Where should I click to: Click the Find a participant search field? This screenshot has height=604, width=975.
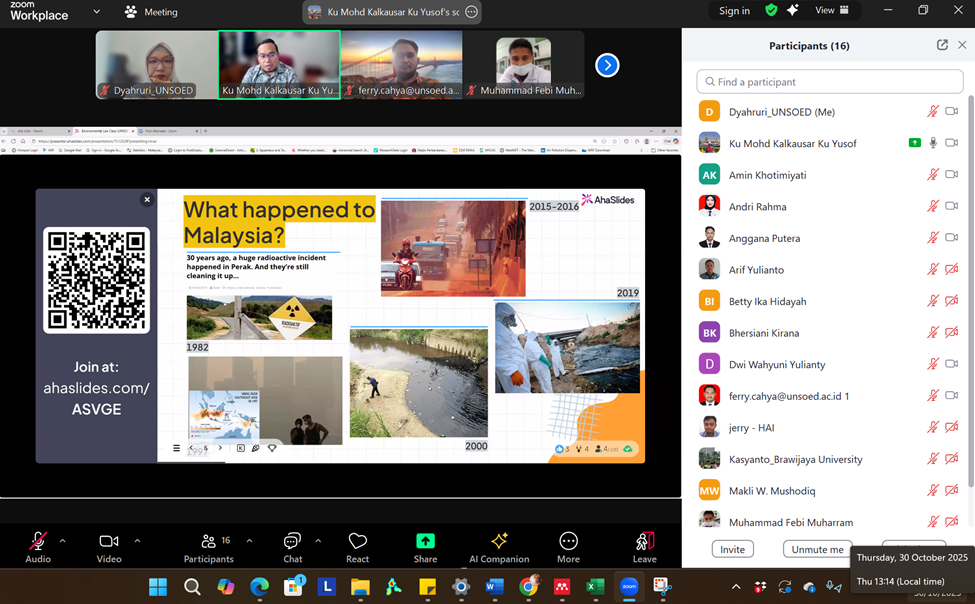tap(829, 82)
